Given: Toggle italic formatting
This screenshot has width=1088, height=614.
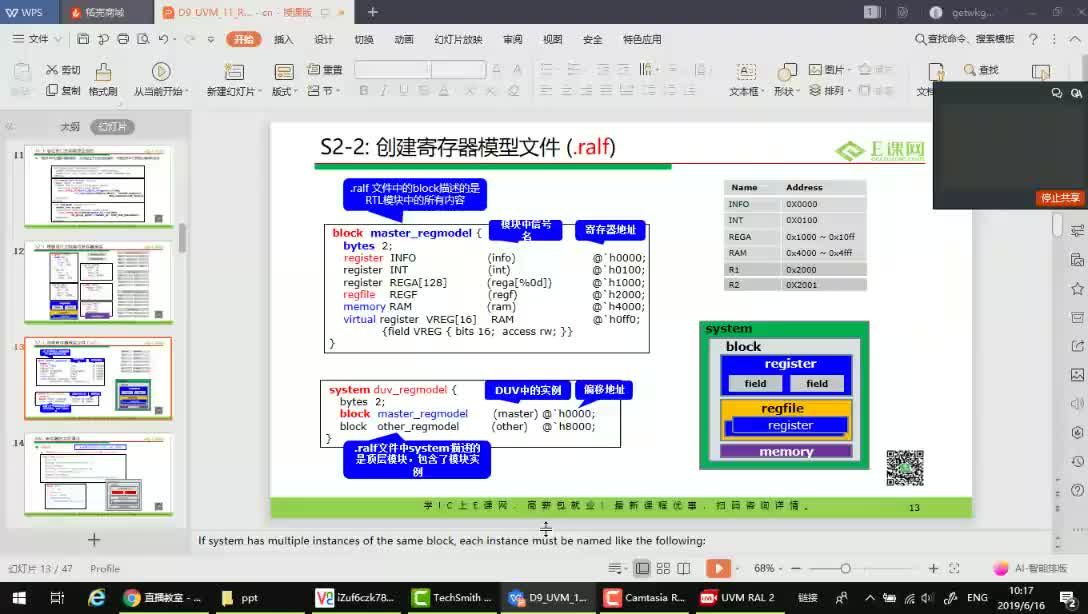Looking at the screenshot, I should 384,90.
